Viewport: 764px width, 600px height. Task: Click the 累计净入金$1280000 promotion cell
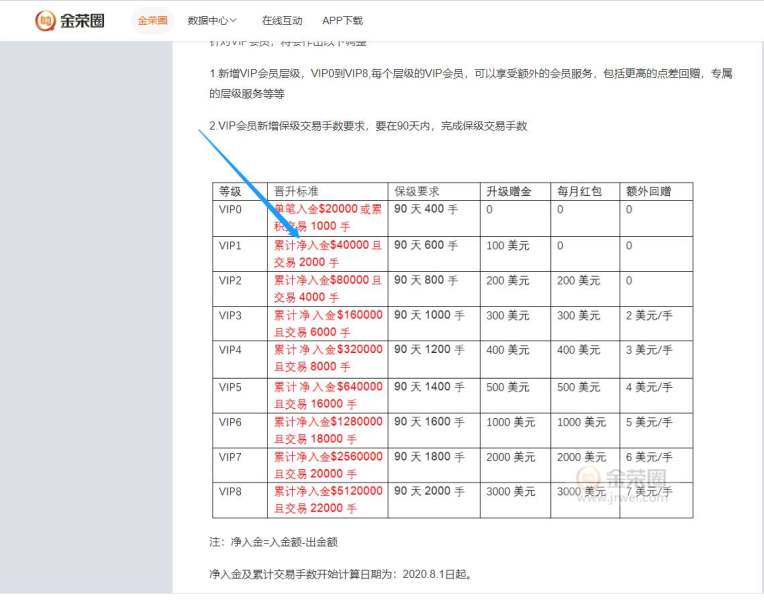(327, 430)
